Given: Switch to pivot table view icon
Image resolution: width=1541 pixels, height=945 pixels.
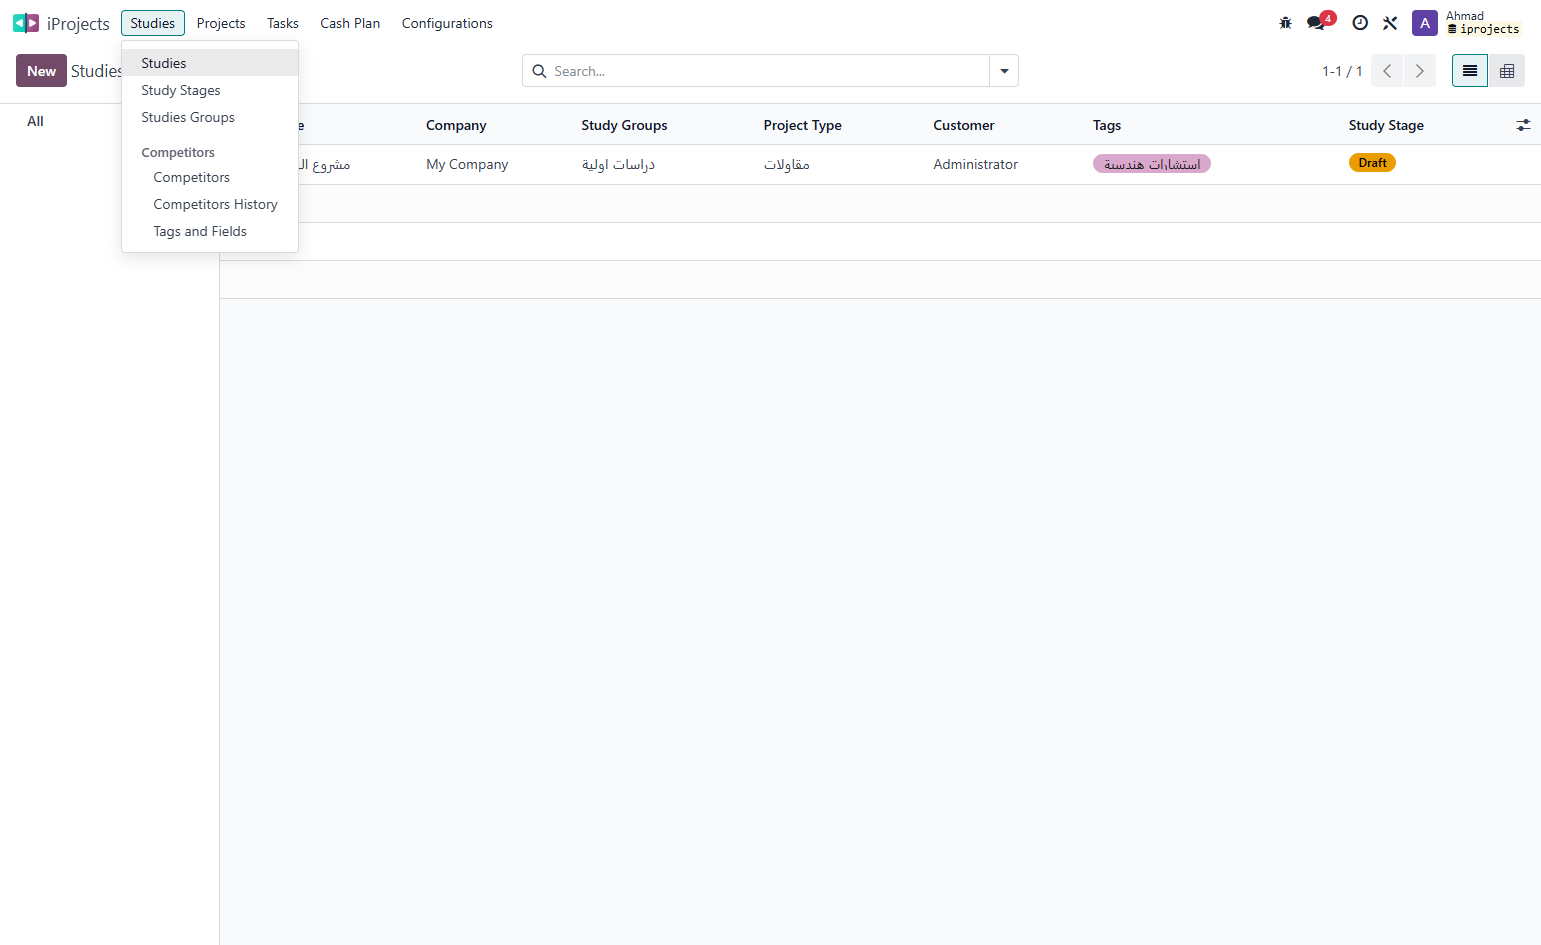Looking at the screenshot, I should point(1507,71).
